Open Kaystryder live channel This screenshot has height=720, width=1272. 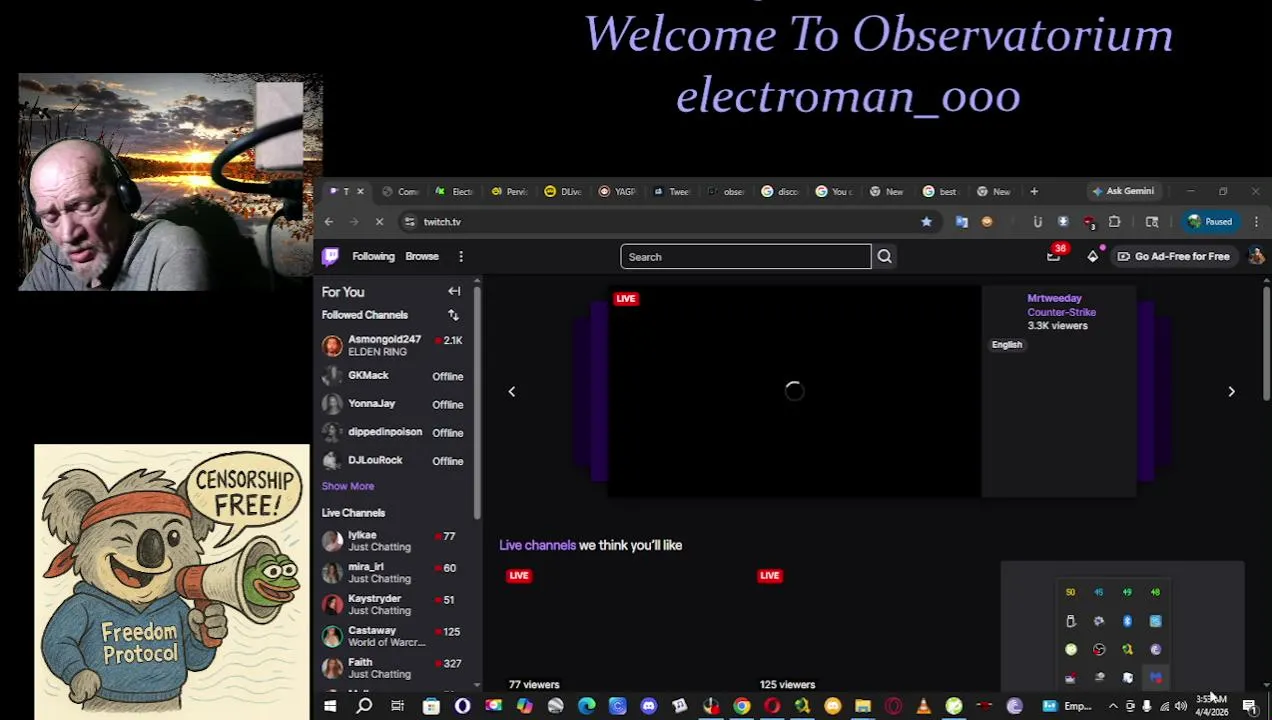[x=393, y=605]
